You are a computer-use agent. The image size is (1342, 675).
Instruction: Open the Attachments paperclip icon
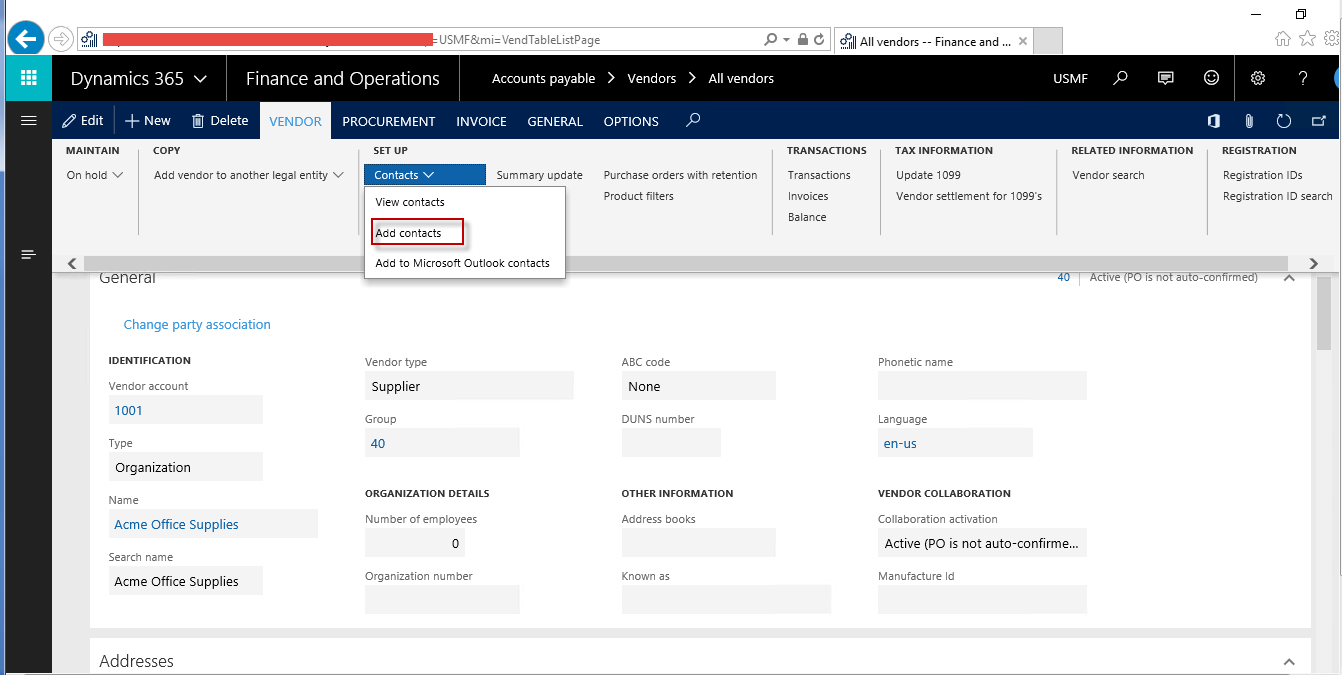(1248, 120)
